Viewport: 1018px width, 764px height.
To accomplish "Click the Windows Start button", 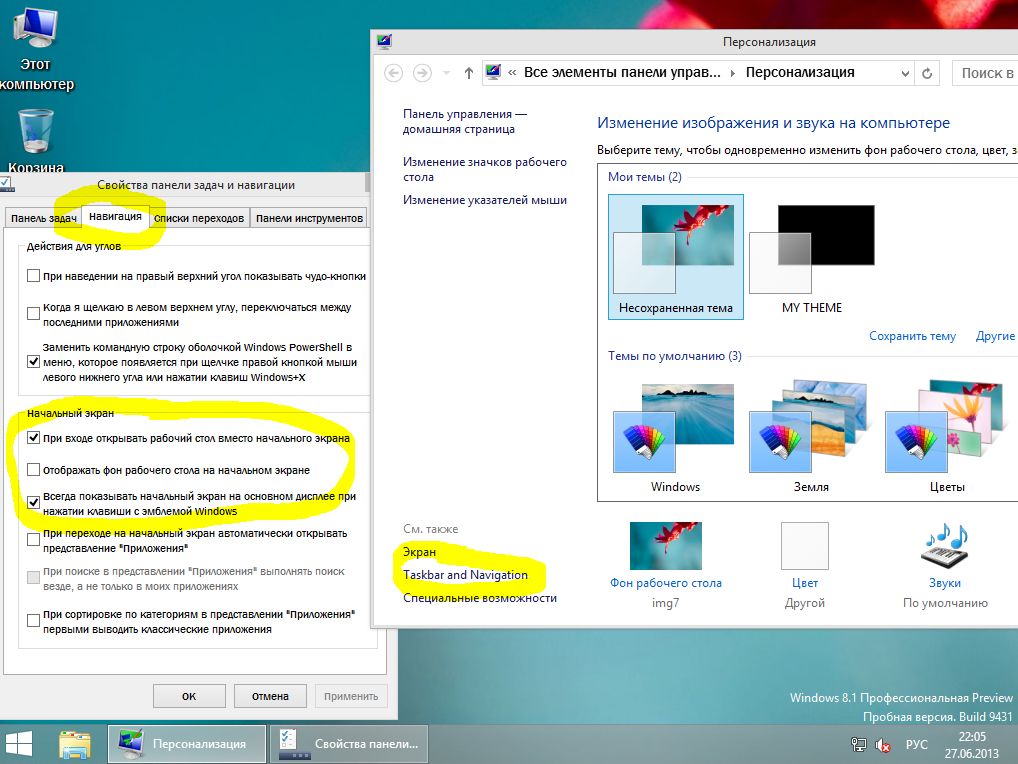I will point(18,743).
